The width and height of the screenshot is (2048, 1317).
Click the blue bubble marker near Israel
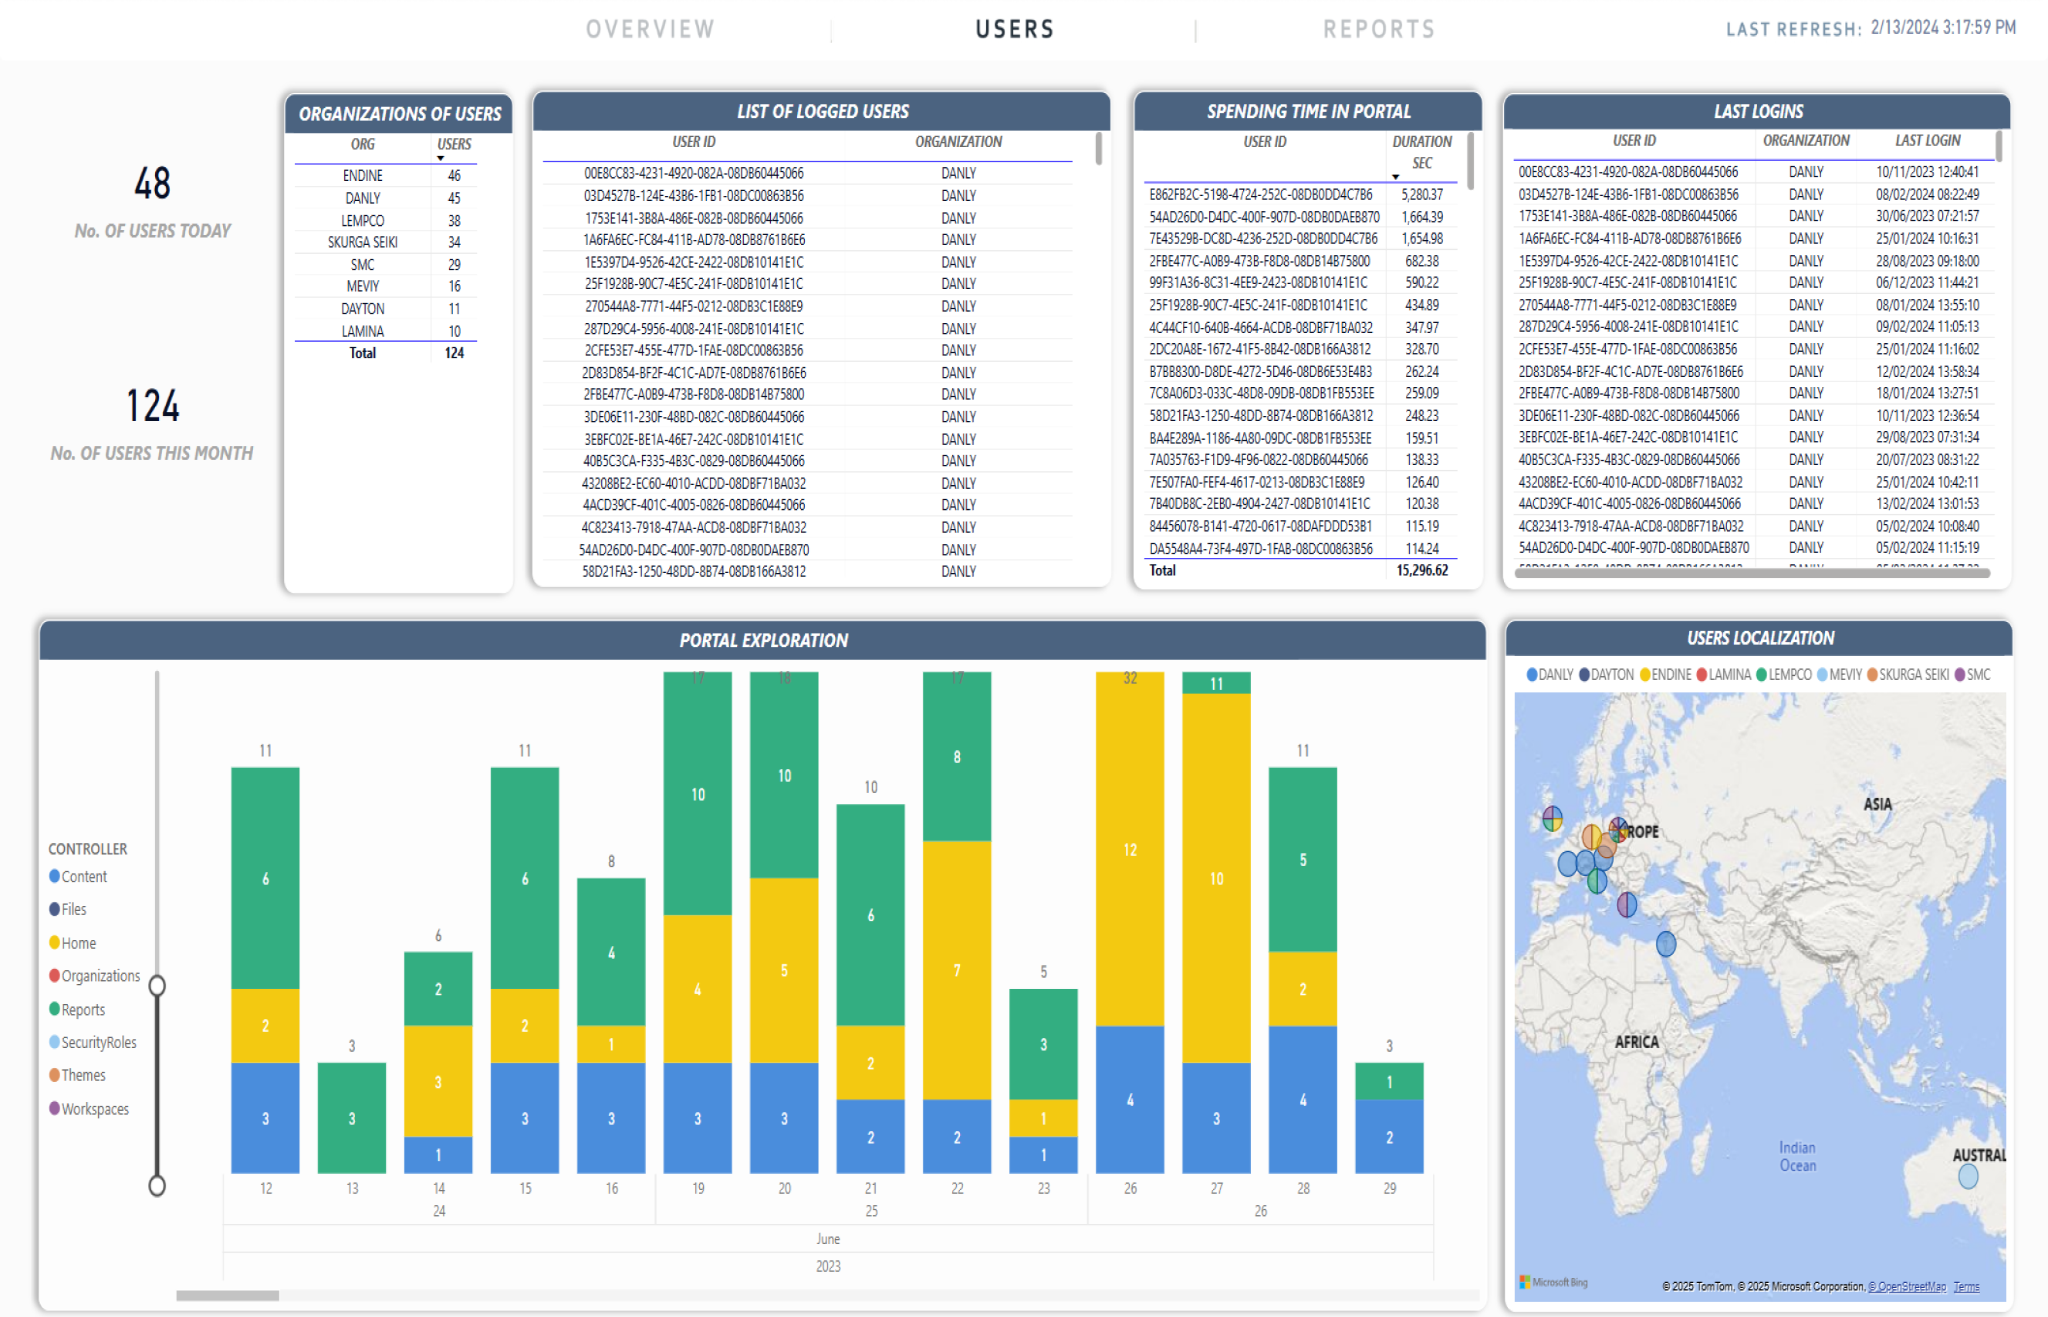tap(1666, 943)
